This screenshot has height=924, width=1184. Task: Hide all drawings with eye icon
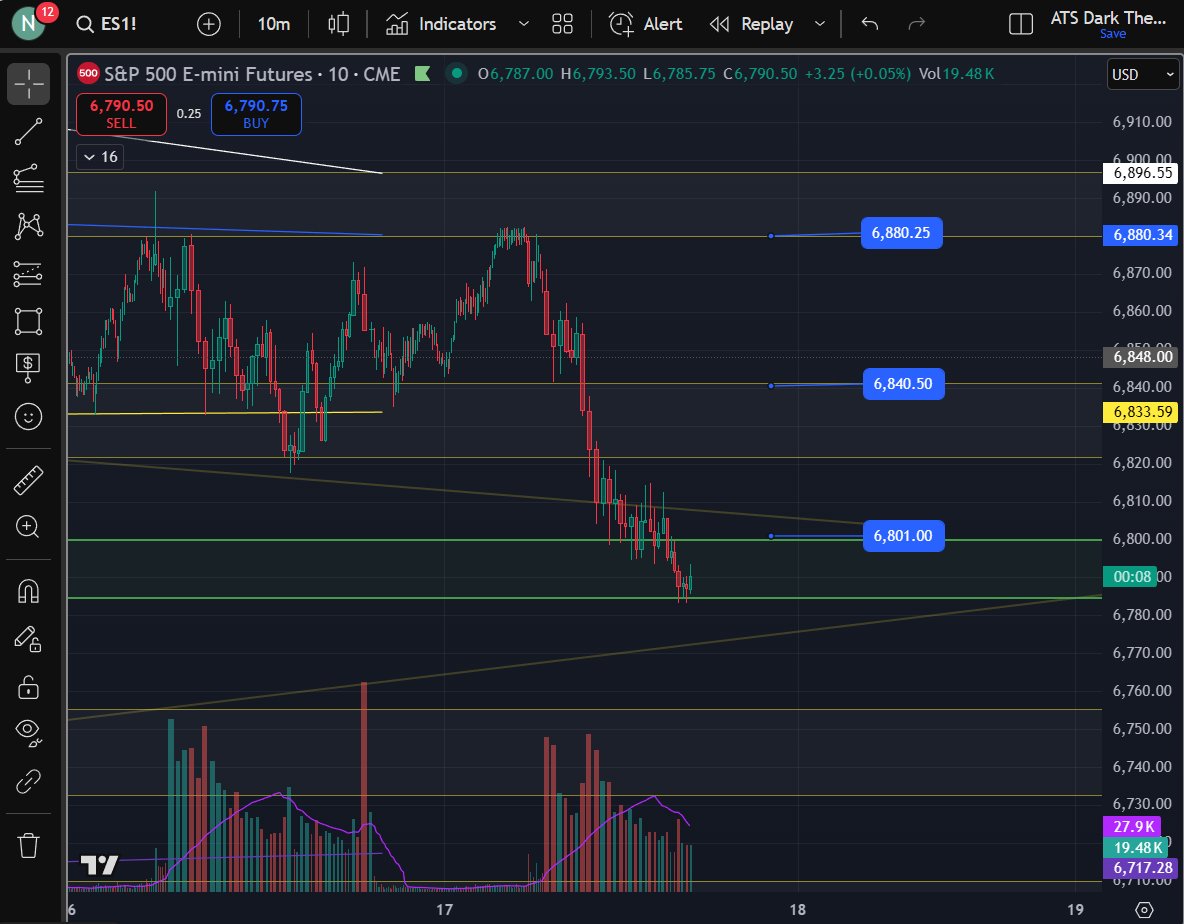(29, 732)
